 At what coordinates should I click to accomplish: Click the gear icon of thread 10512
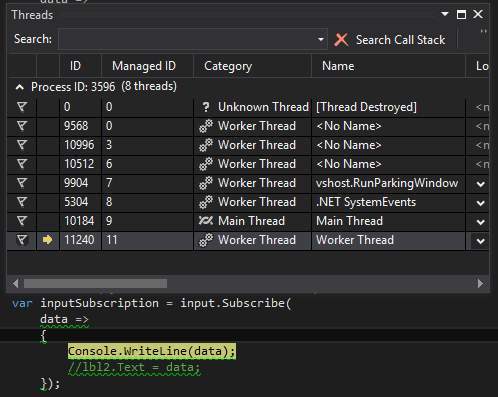206,164
